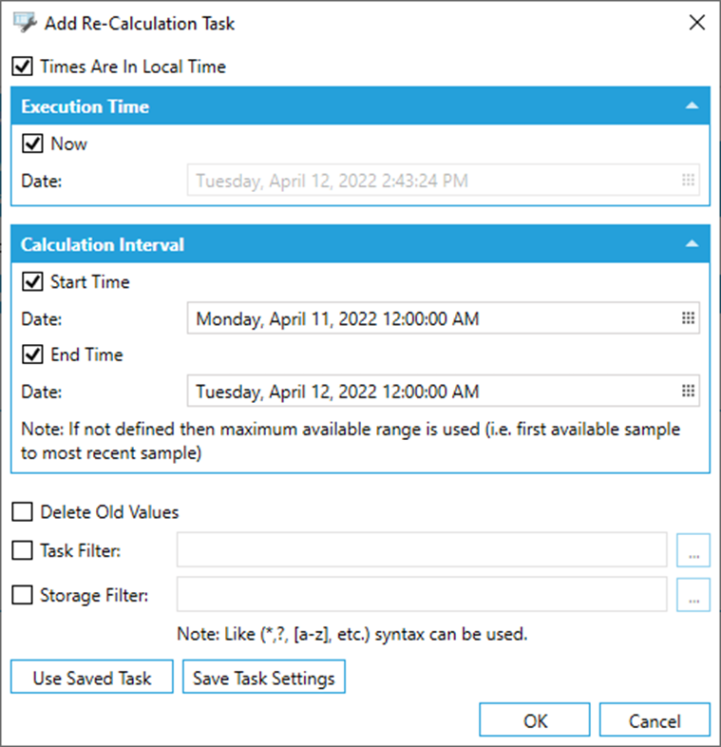This screenshot has width=721, height=747.
Task: Collapse the Execution Time section
Action: 692,106
